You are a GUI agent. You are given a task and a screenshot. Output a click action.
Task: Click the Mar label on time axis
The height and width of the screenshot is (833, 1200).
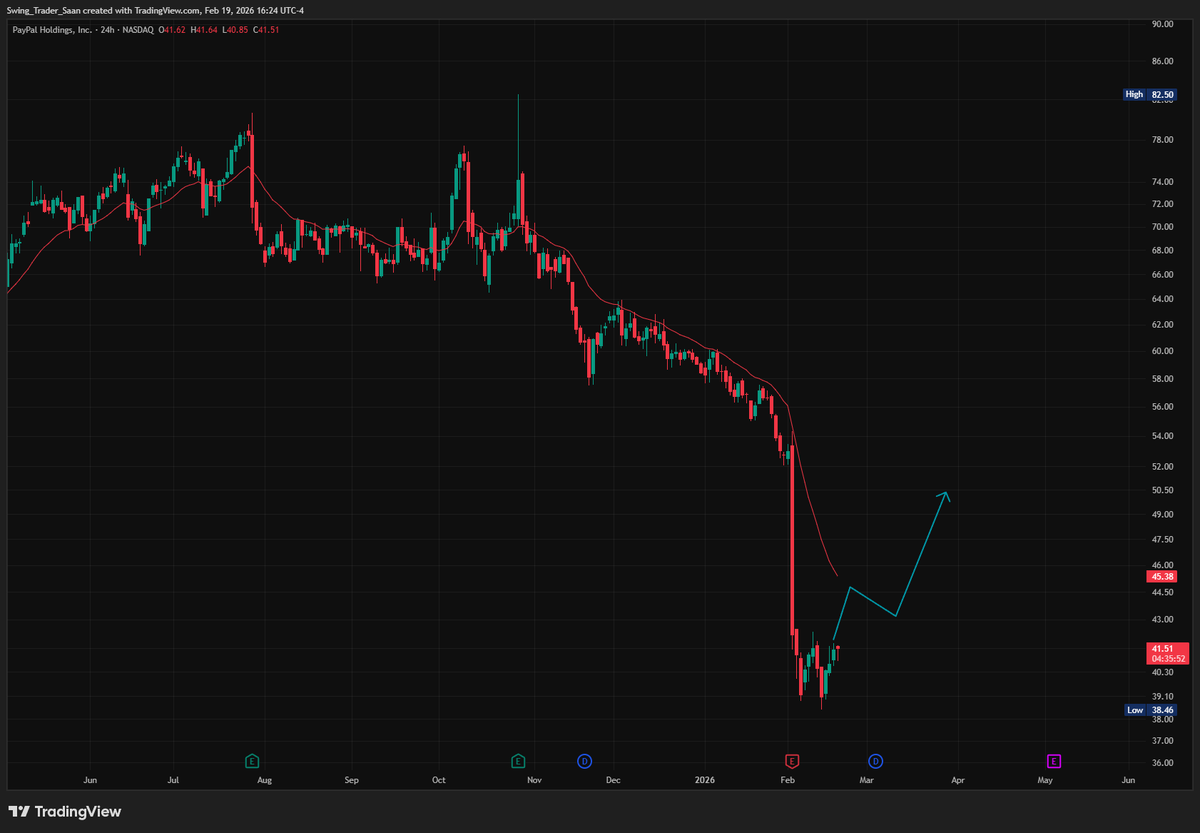coord(866,779)
